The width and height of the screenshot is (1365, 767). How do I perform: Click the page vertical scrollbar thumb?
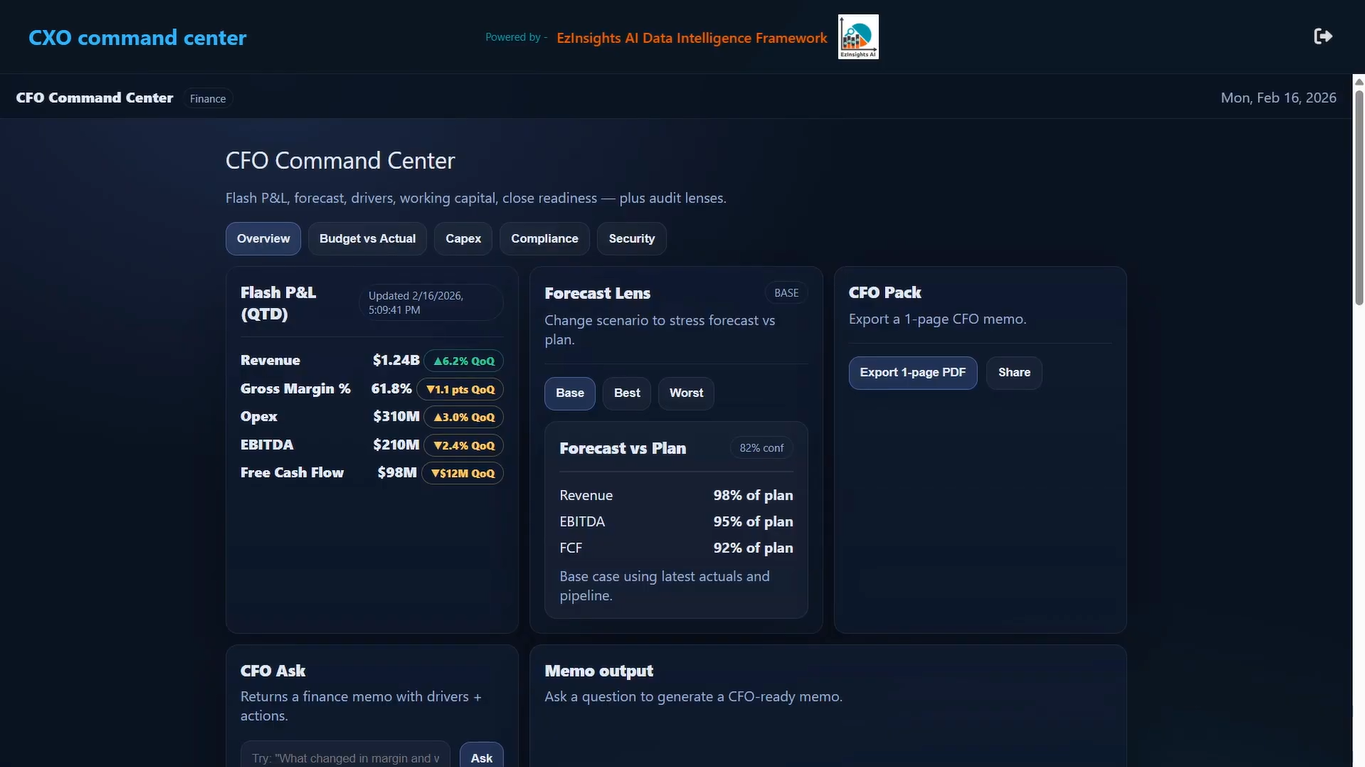[x=1358, y=196]
